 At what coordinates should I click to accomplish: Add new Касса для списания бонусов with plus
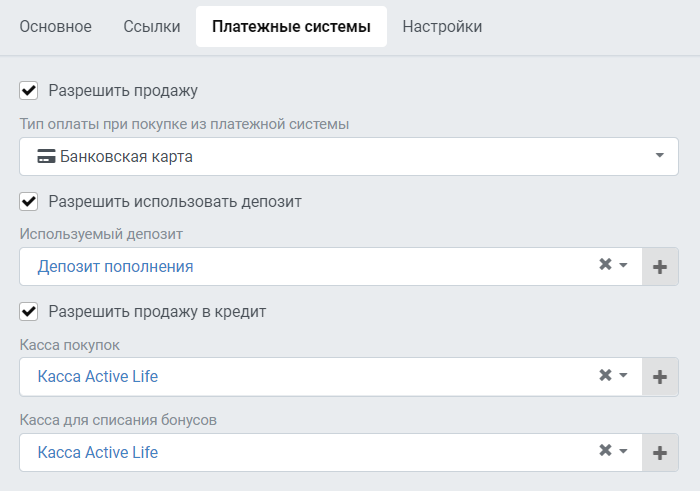tap(660, 453)
